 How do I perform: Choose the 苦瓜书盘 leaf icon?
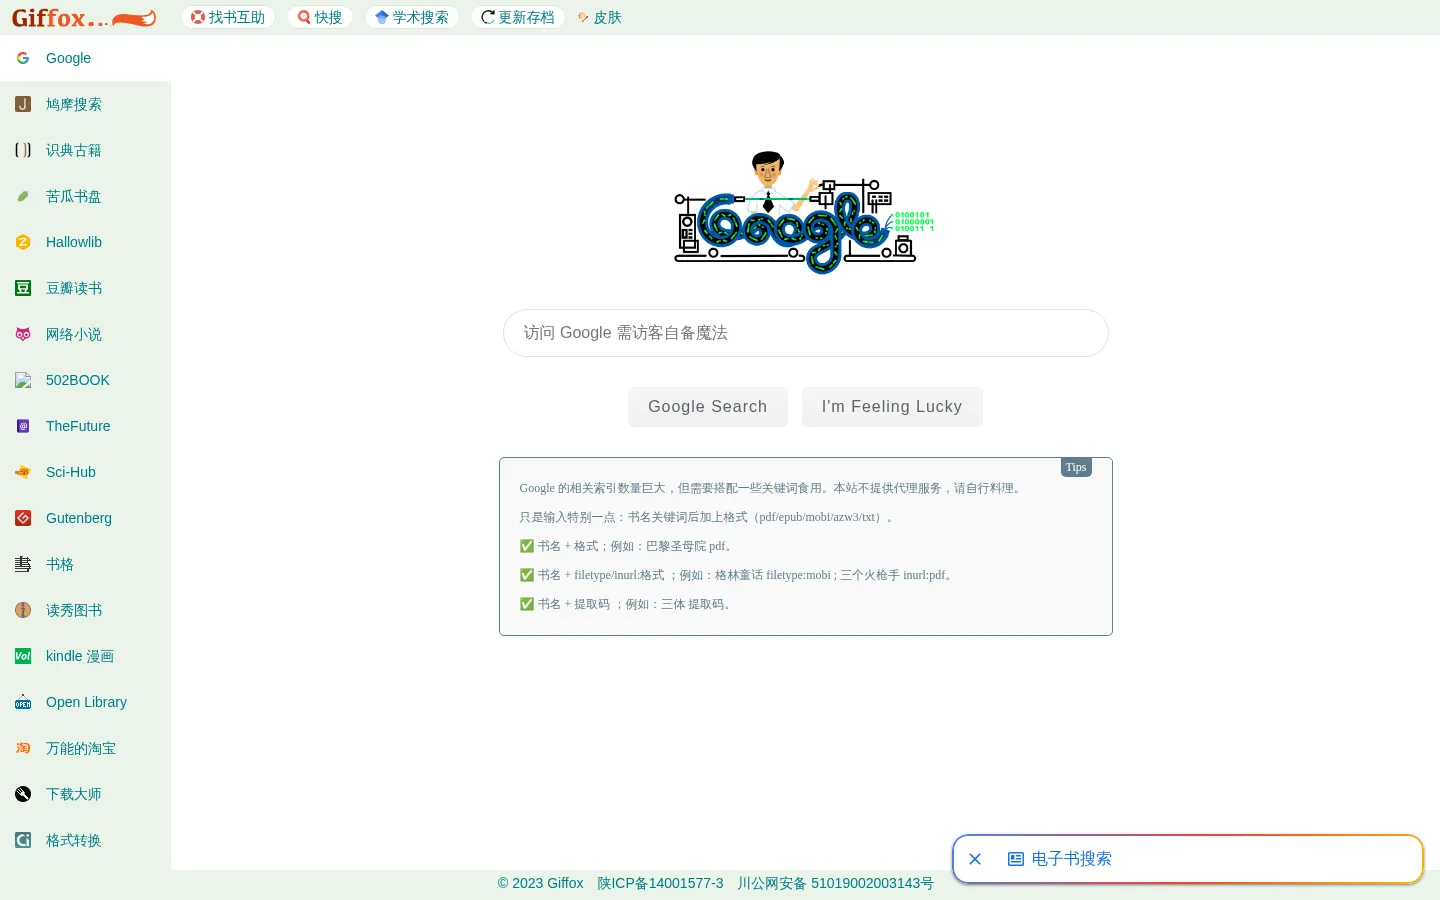23,196
